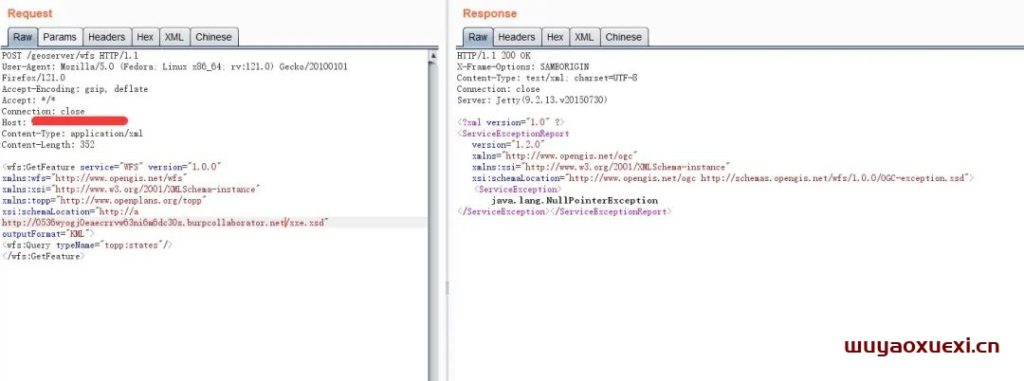This screenshot has height=381, width=1024.
Task: Click the java.lang.NullPointerException text
Action: pyautogui.click(x=575, y=200)
